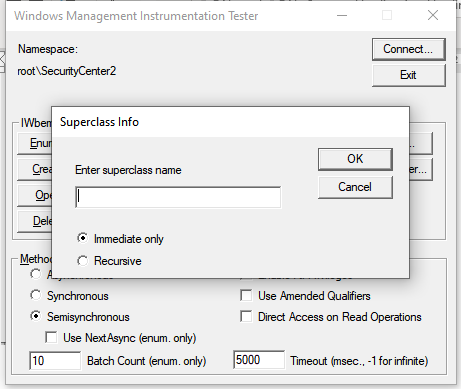
Task: Close the WMI Tester window
Action: [433, 15]
